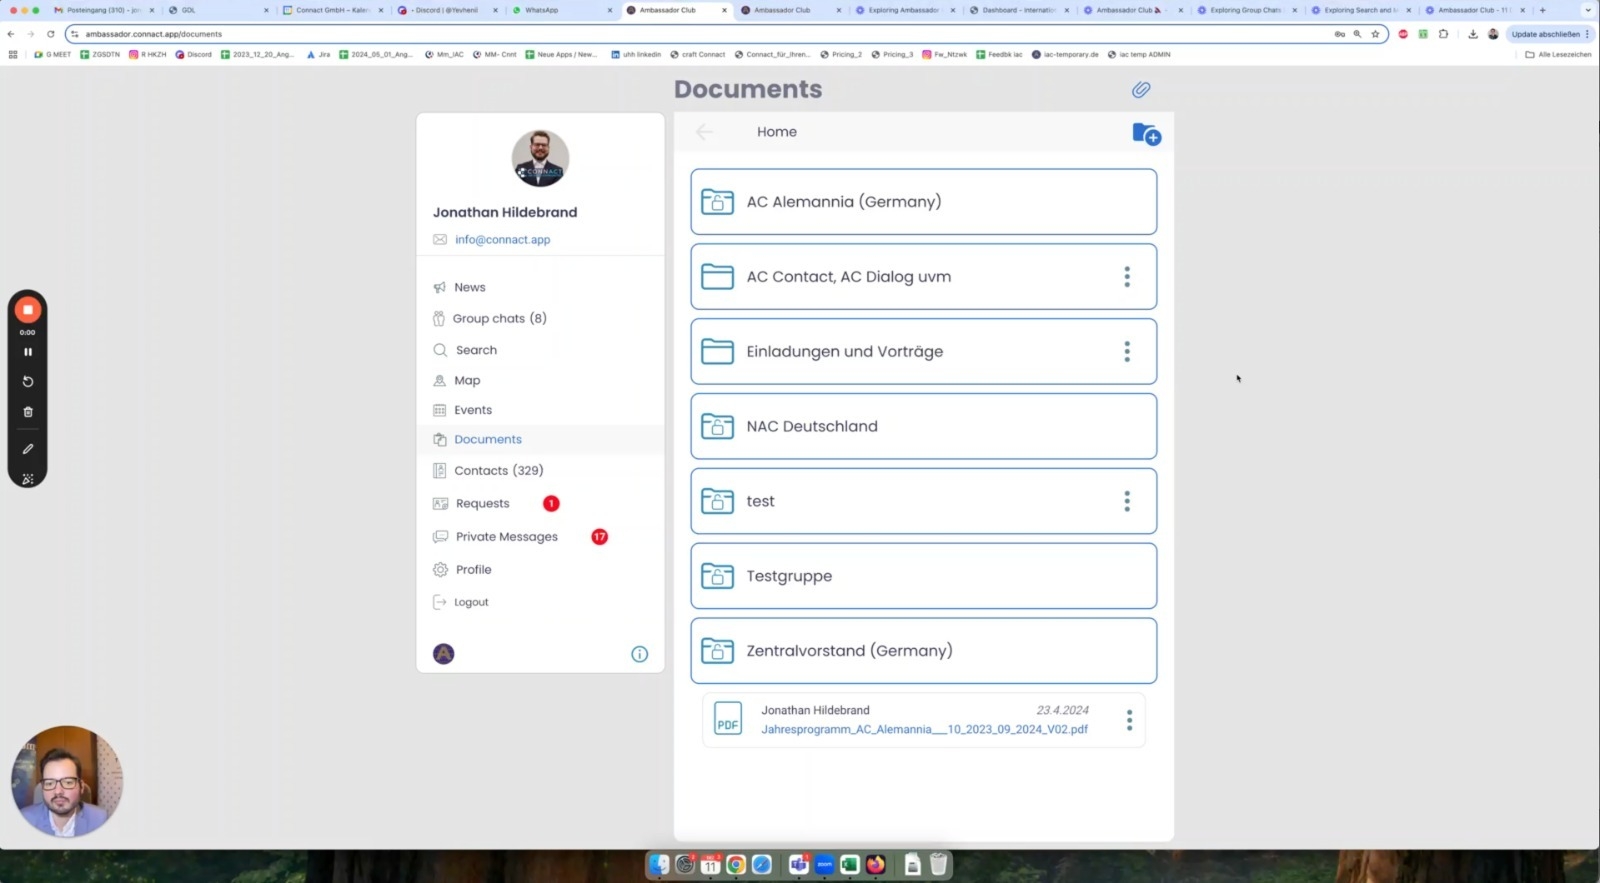Open options menu for the test folder
The height and width of the screenshot is (883, 1600).
tap(1127, 501)
